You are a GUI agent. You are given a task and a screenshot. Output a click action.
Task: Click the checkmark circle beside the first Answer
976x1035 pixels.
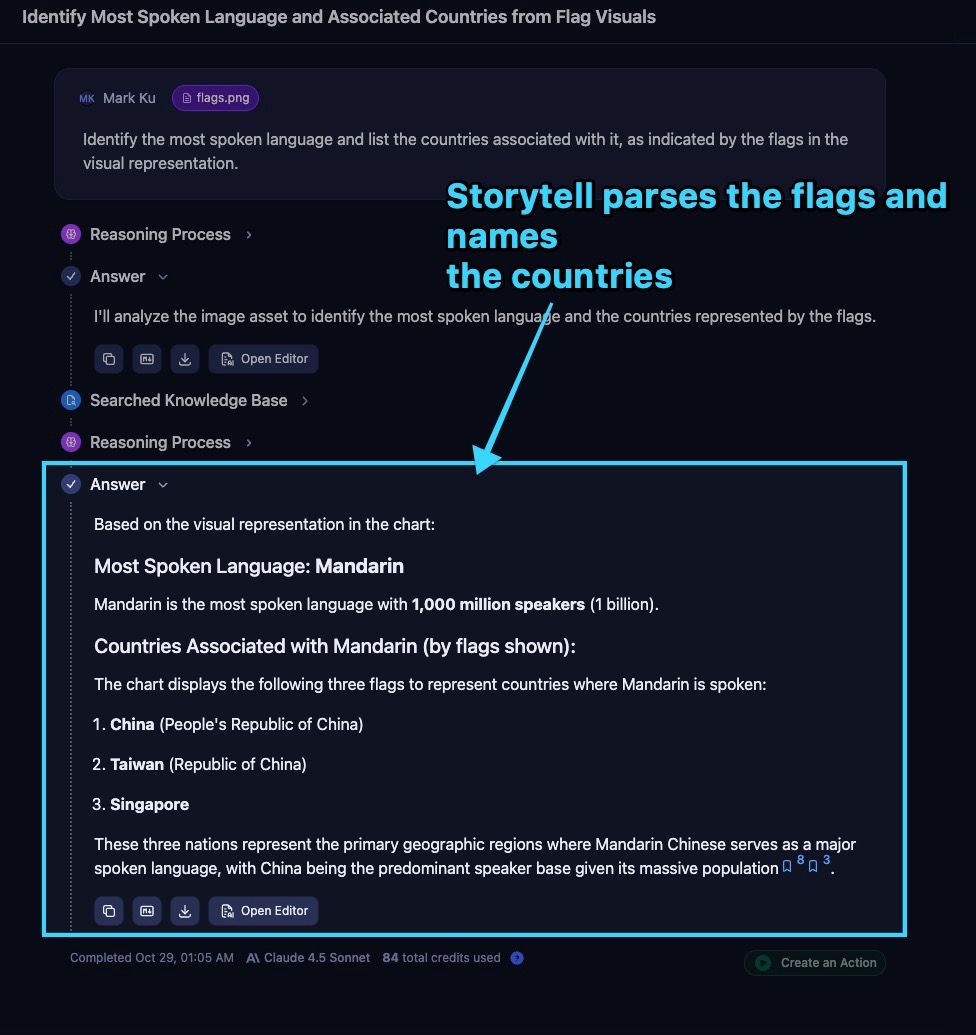point(71,276)
